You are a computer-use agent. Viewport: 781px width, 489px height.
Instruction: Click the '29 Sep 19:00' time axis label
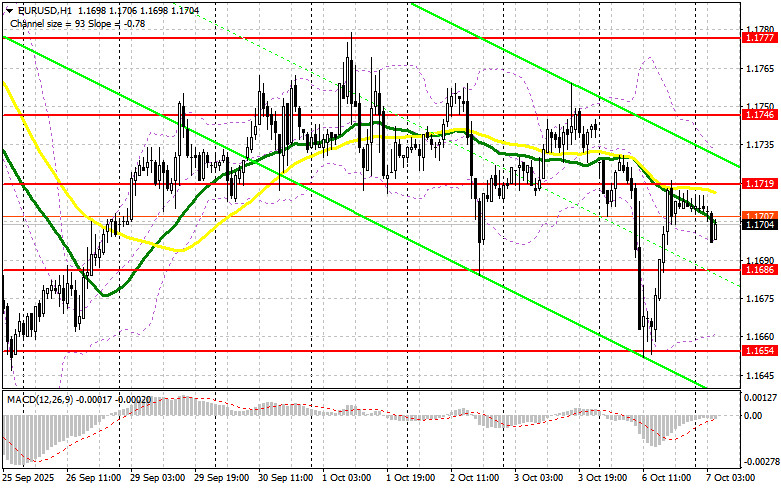coord(222,478)
